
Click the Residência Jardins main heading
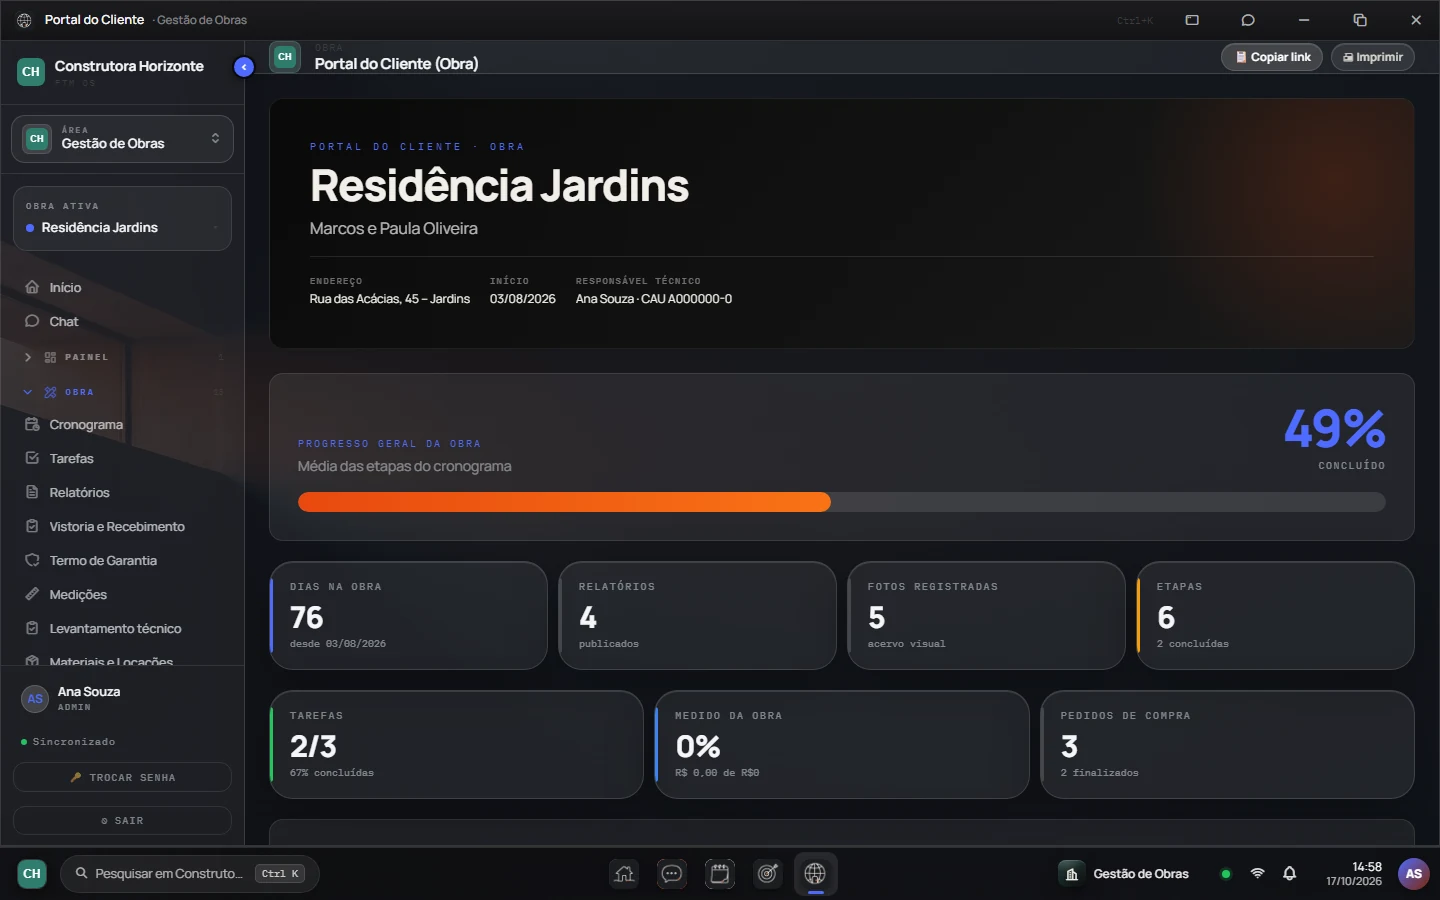pyautogui.click(x=499, y=186)
